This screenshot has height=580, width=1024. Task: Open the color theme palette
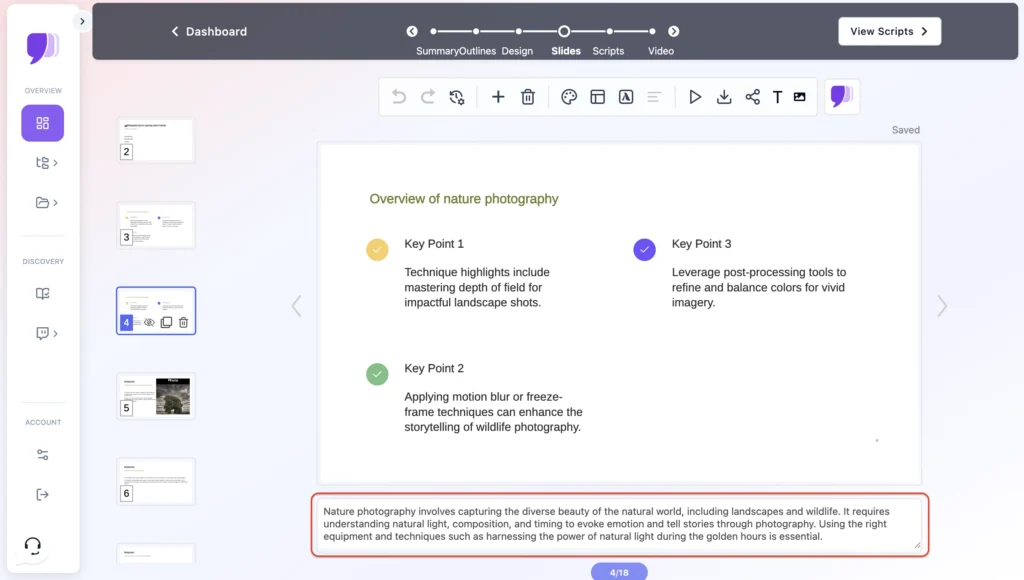pos(569,97)
